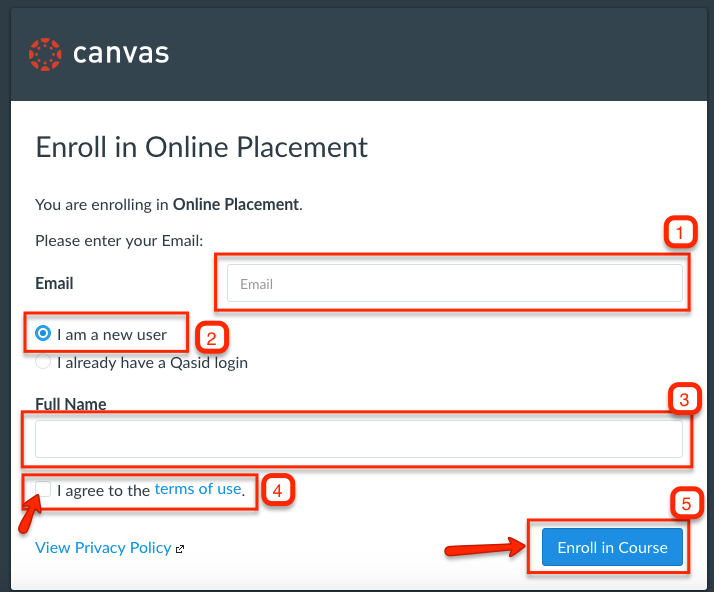
Task: Click the canvas wordmark in header
Action: click(x=121, y=54)
